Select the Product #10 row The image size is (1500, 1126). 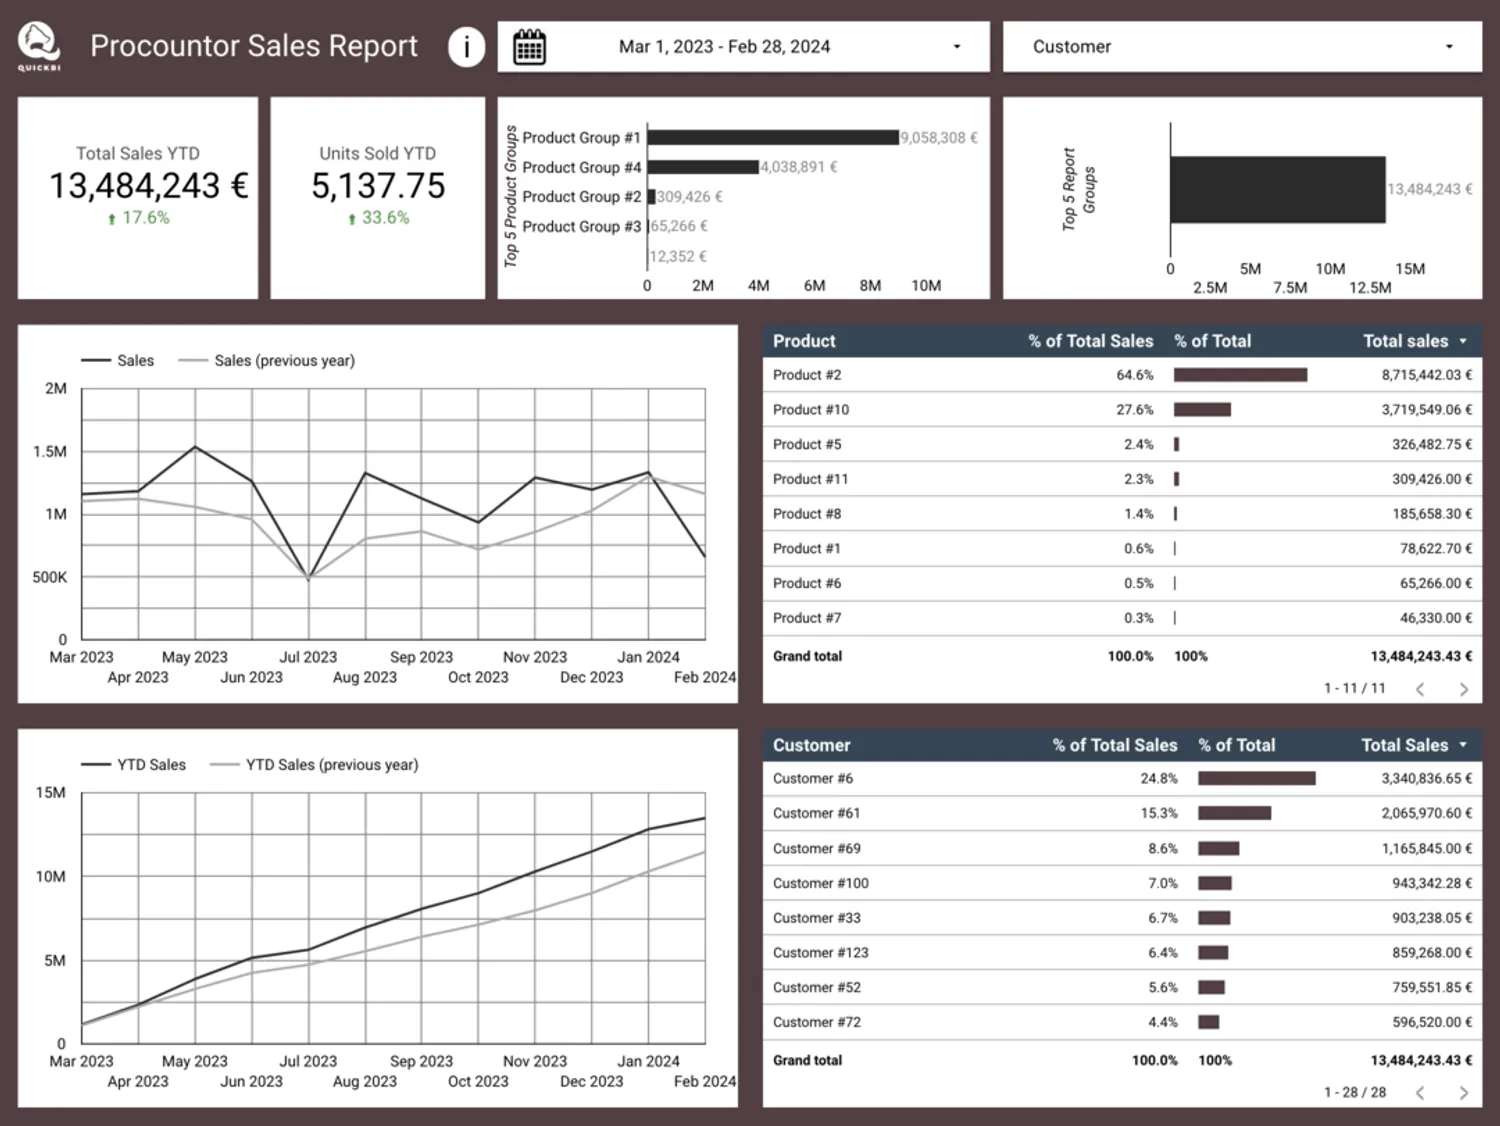1122,410
